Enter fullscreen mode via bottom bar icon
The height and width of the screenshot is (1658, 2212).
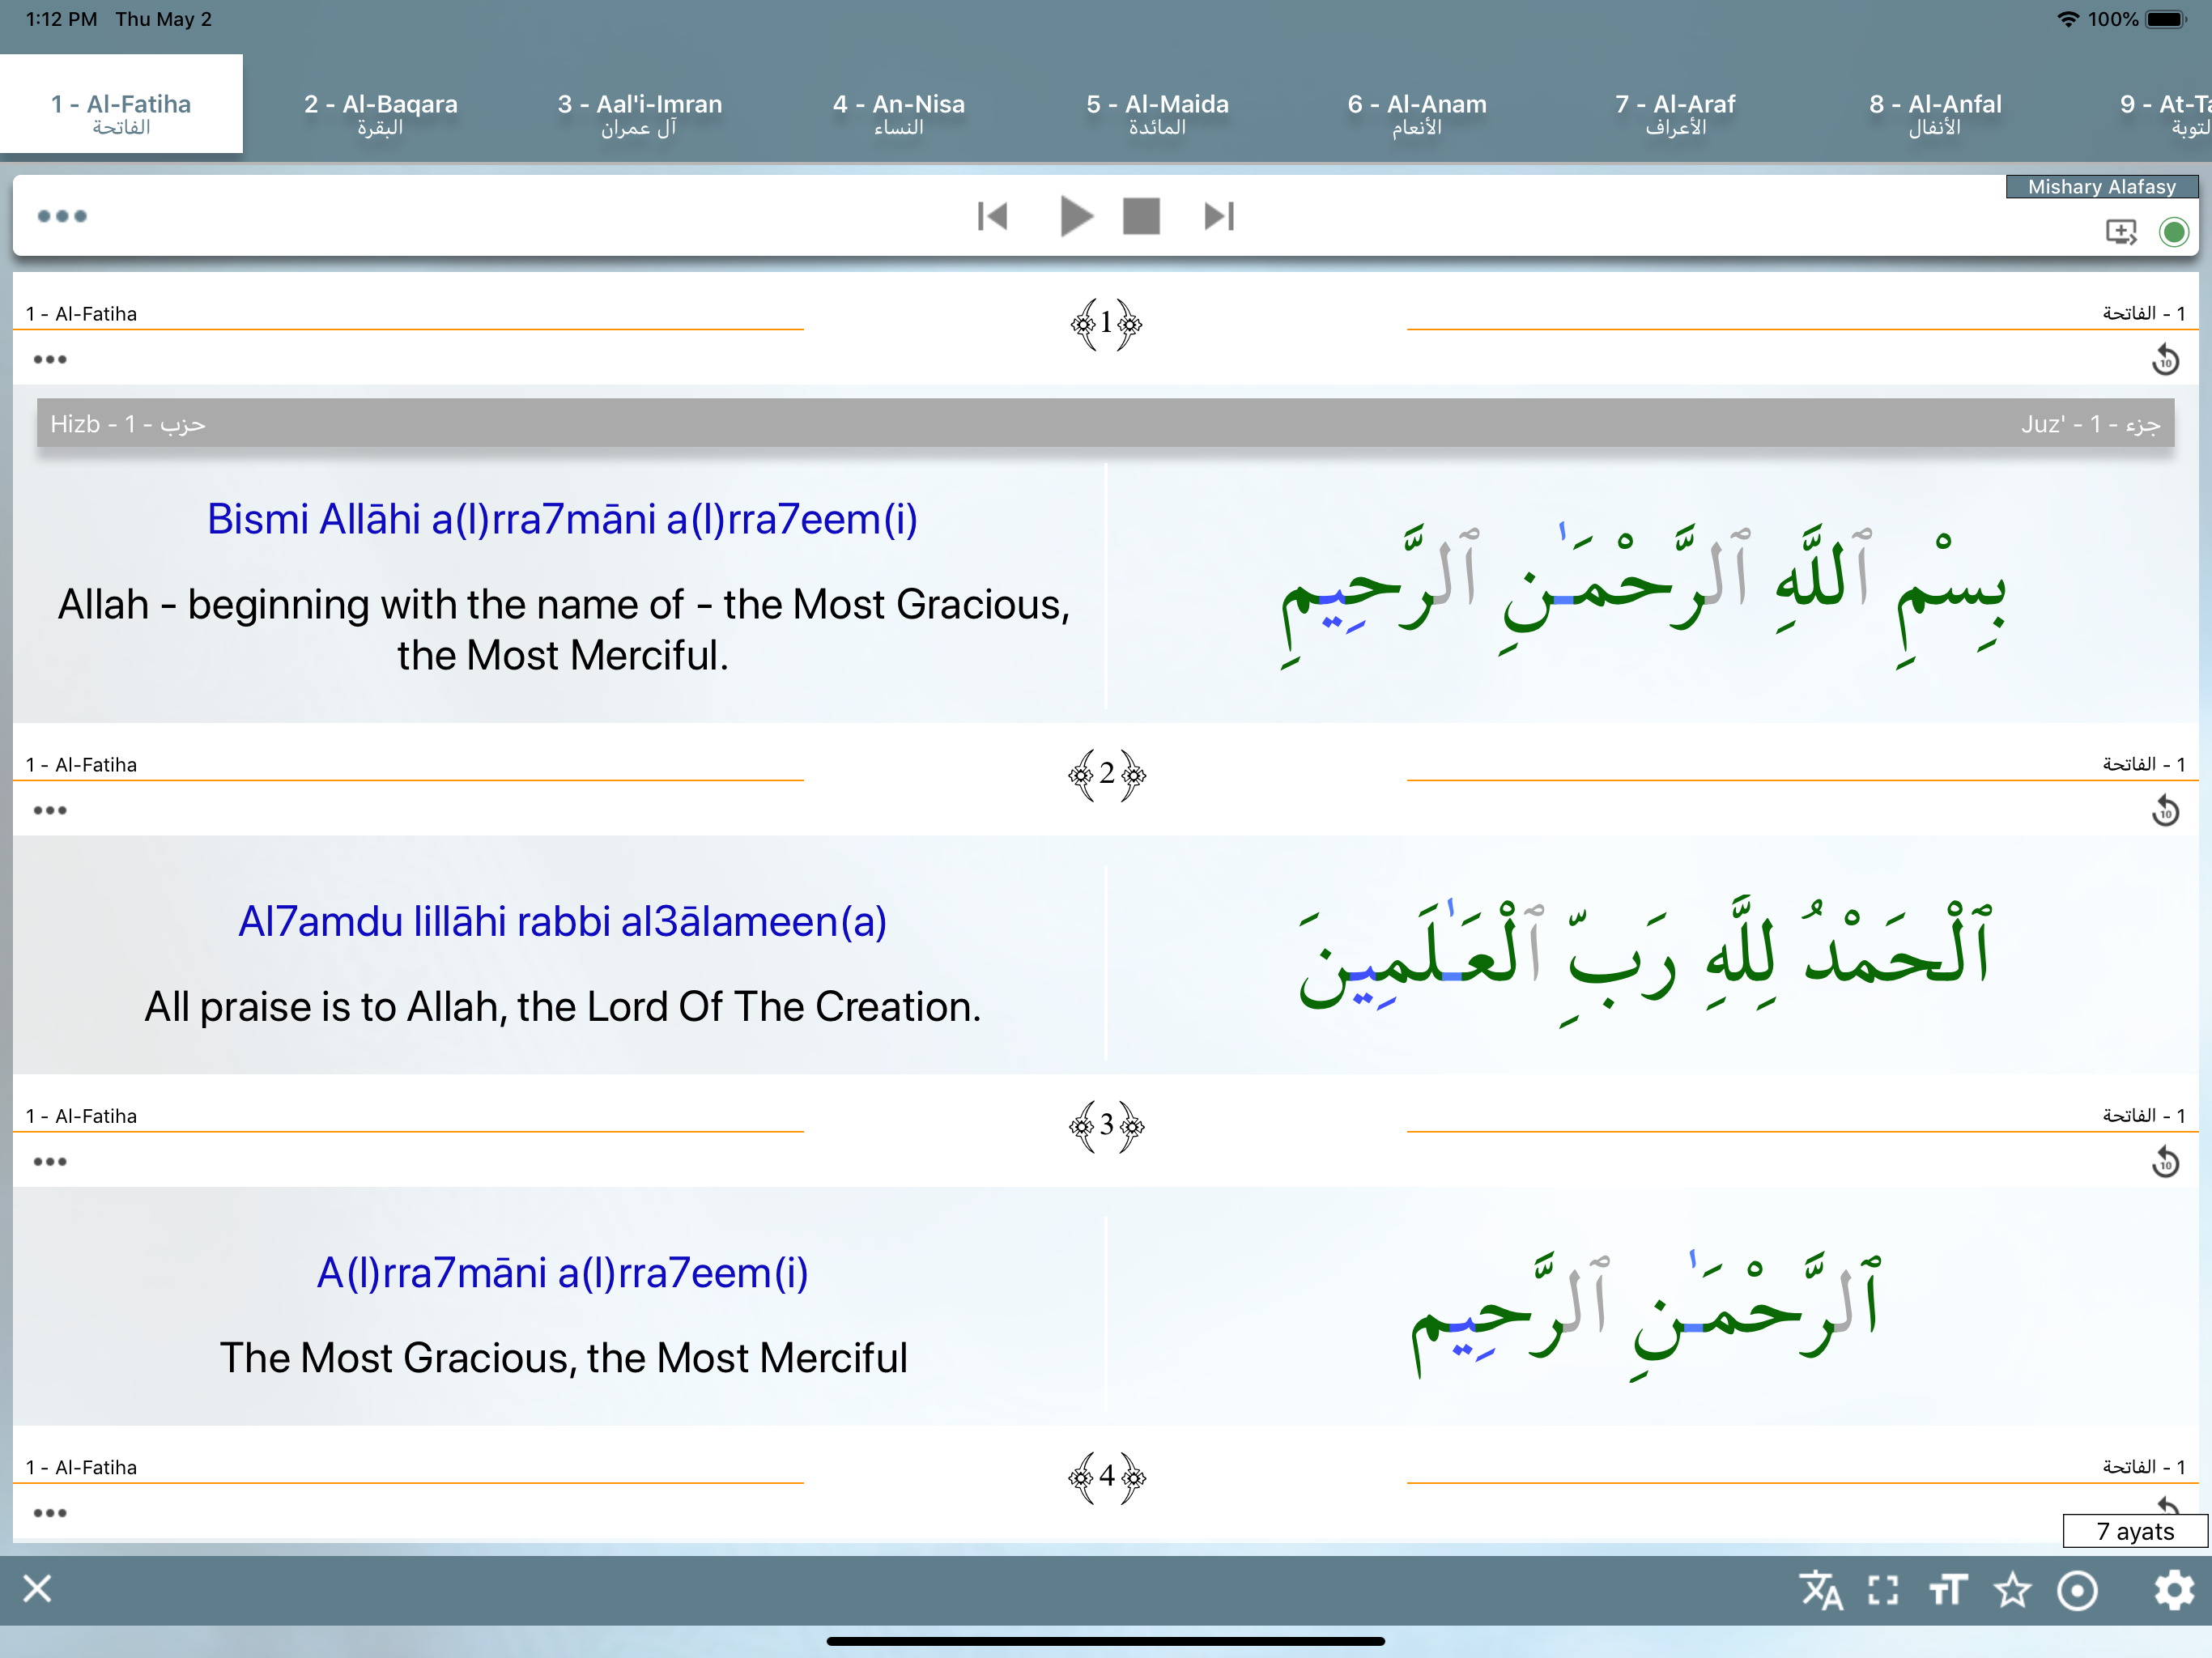point(1883,1590)
